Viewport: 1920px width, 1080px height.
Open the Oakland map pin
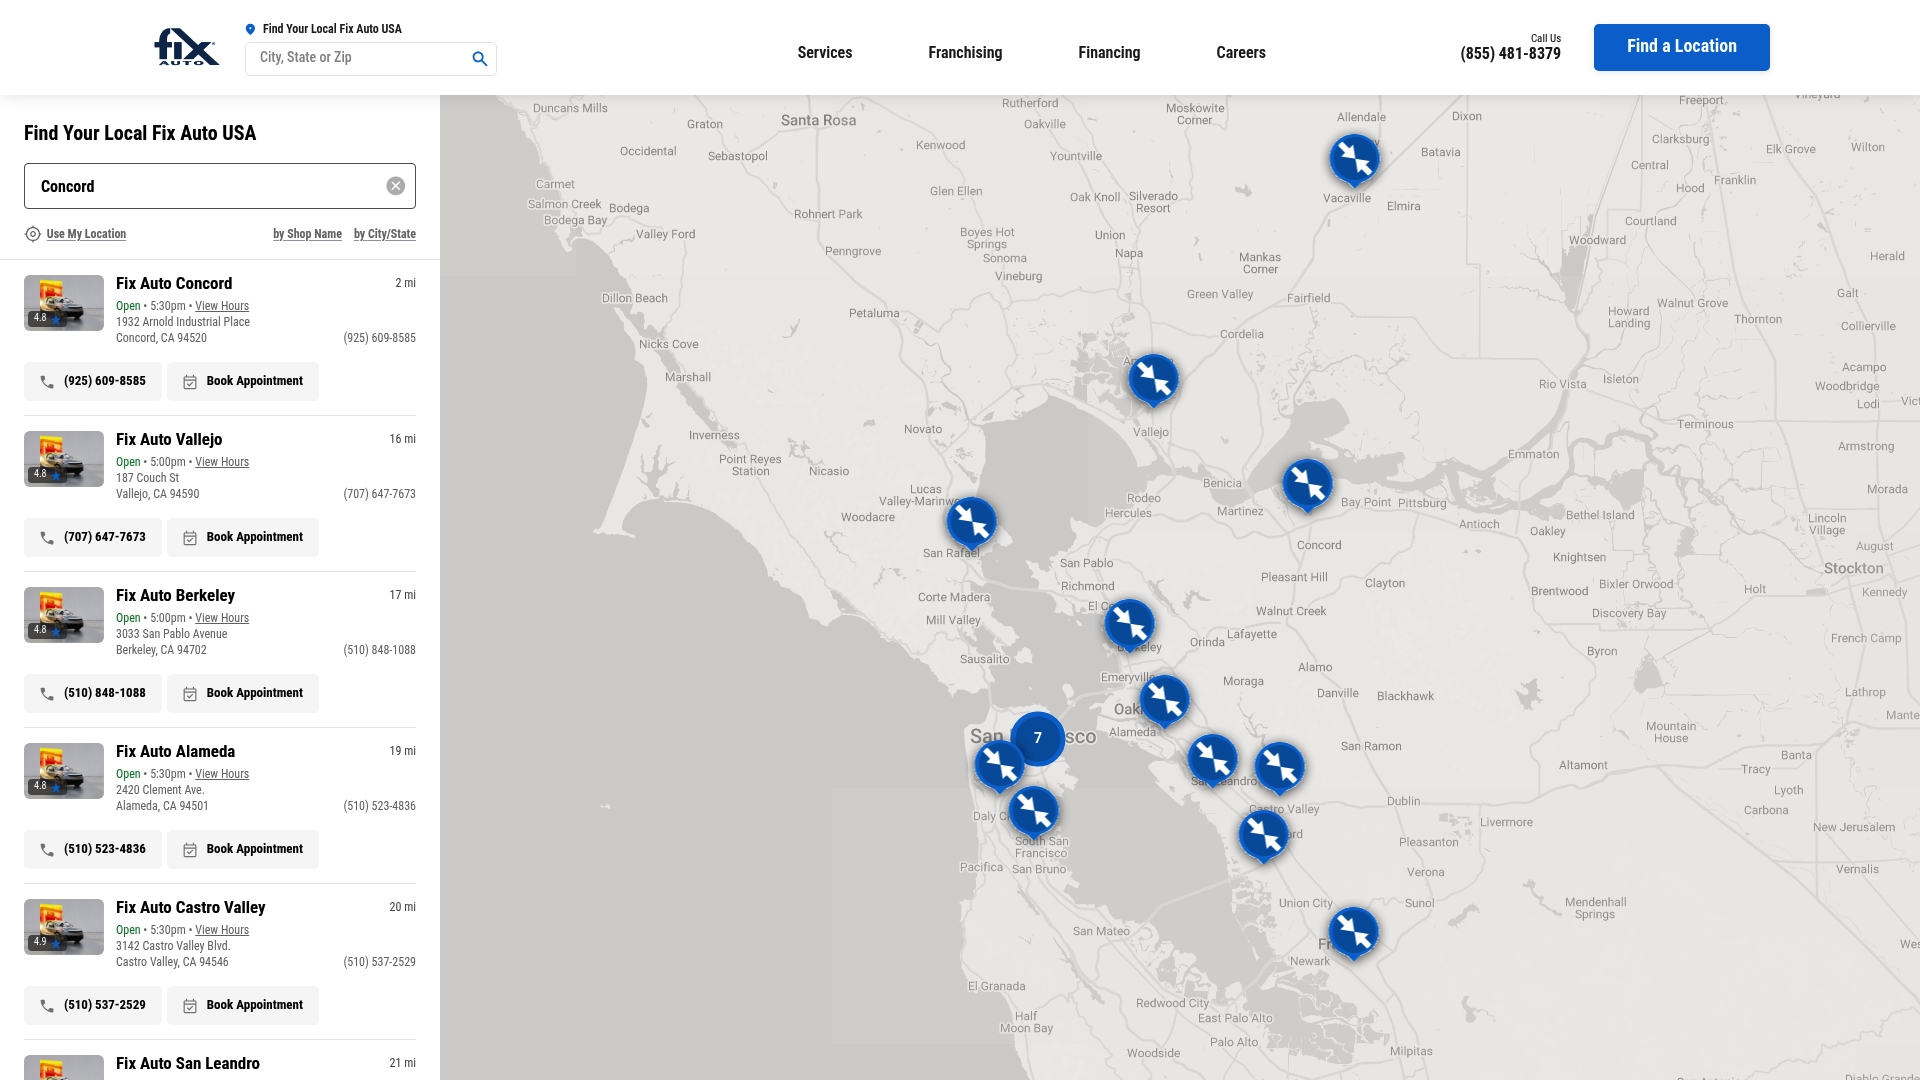1164,701
